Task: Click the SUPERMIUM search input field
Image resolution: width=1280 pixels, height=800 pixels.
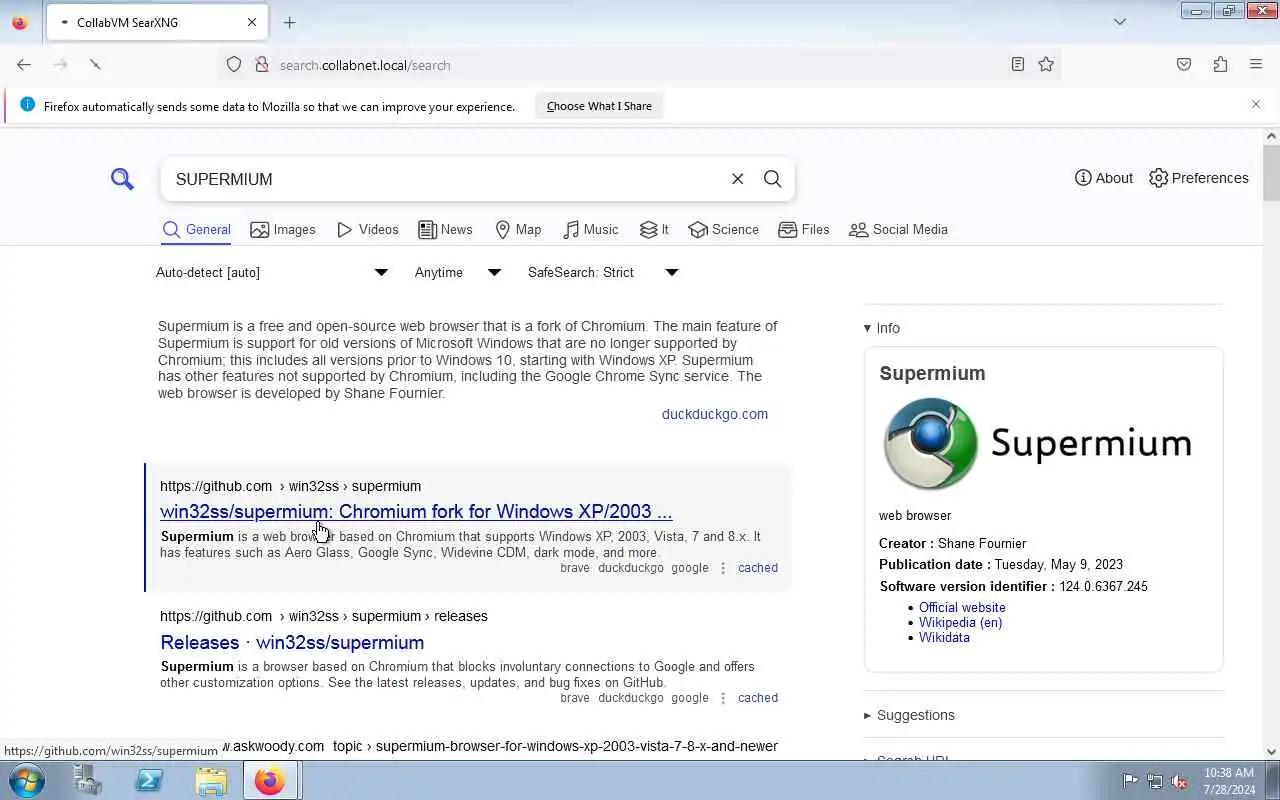Action: (448, 179)
